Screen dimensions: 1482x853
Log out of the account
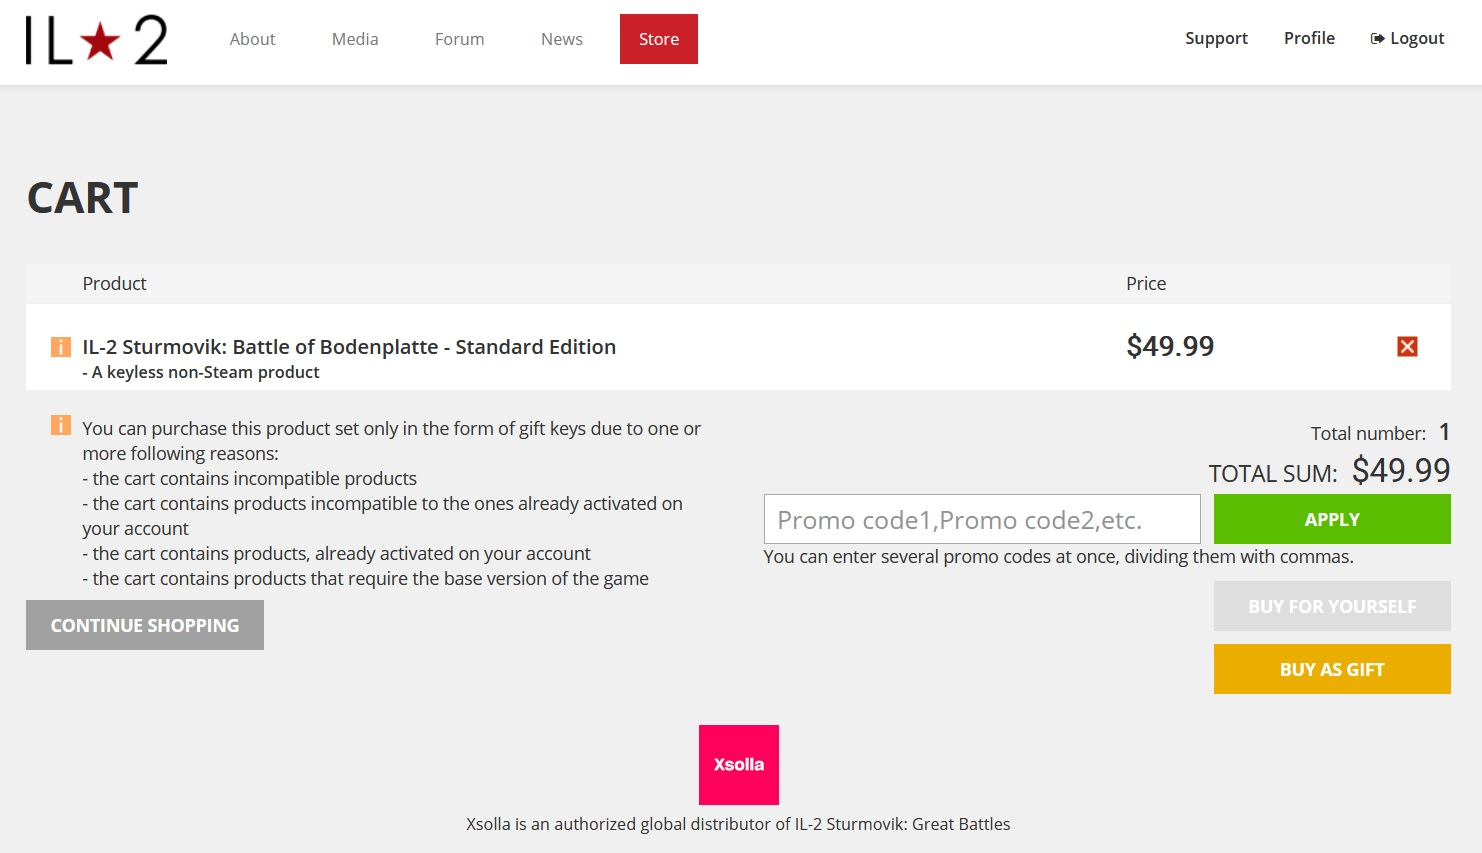point(1407,38)
